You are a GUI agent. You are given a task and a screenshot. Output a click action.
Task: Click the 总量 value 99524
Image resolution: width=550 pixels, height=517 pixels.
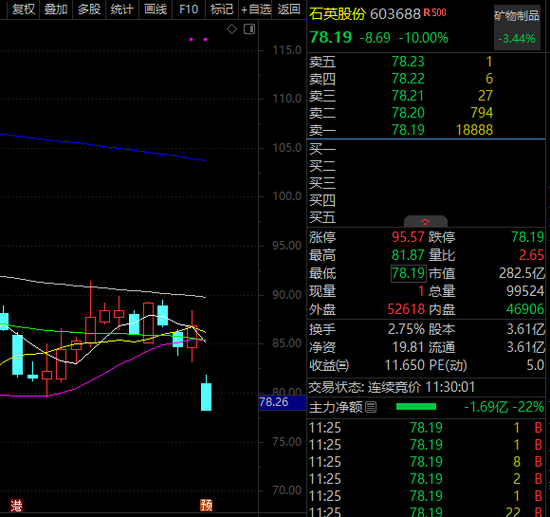[x=525, y=291]
